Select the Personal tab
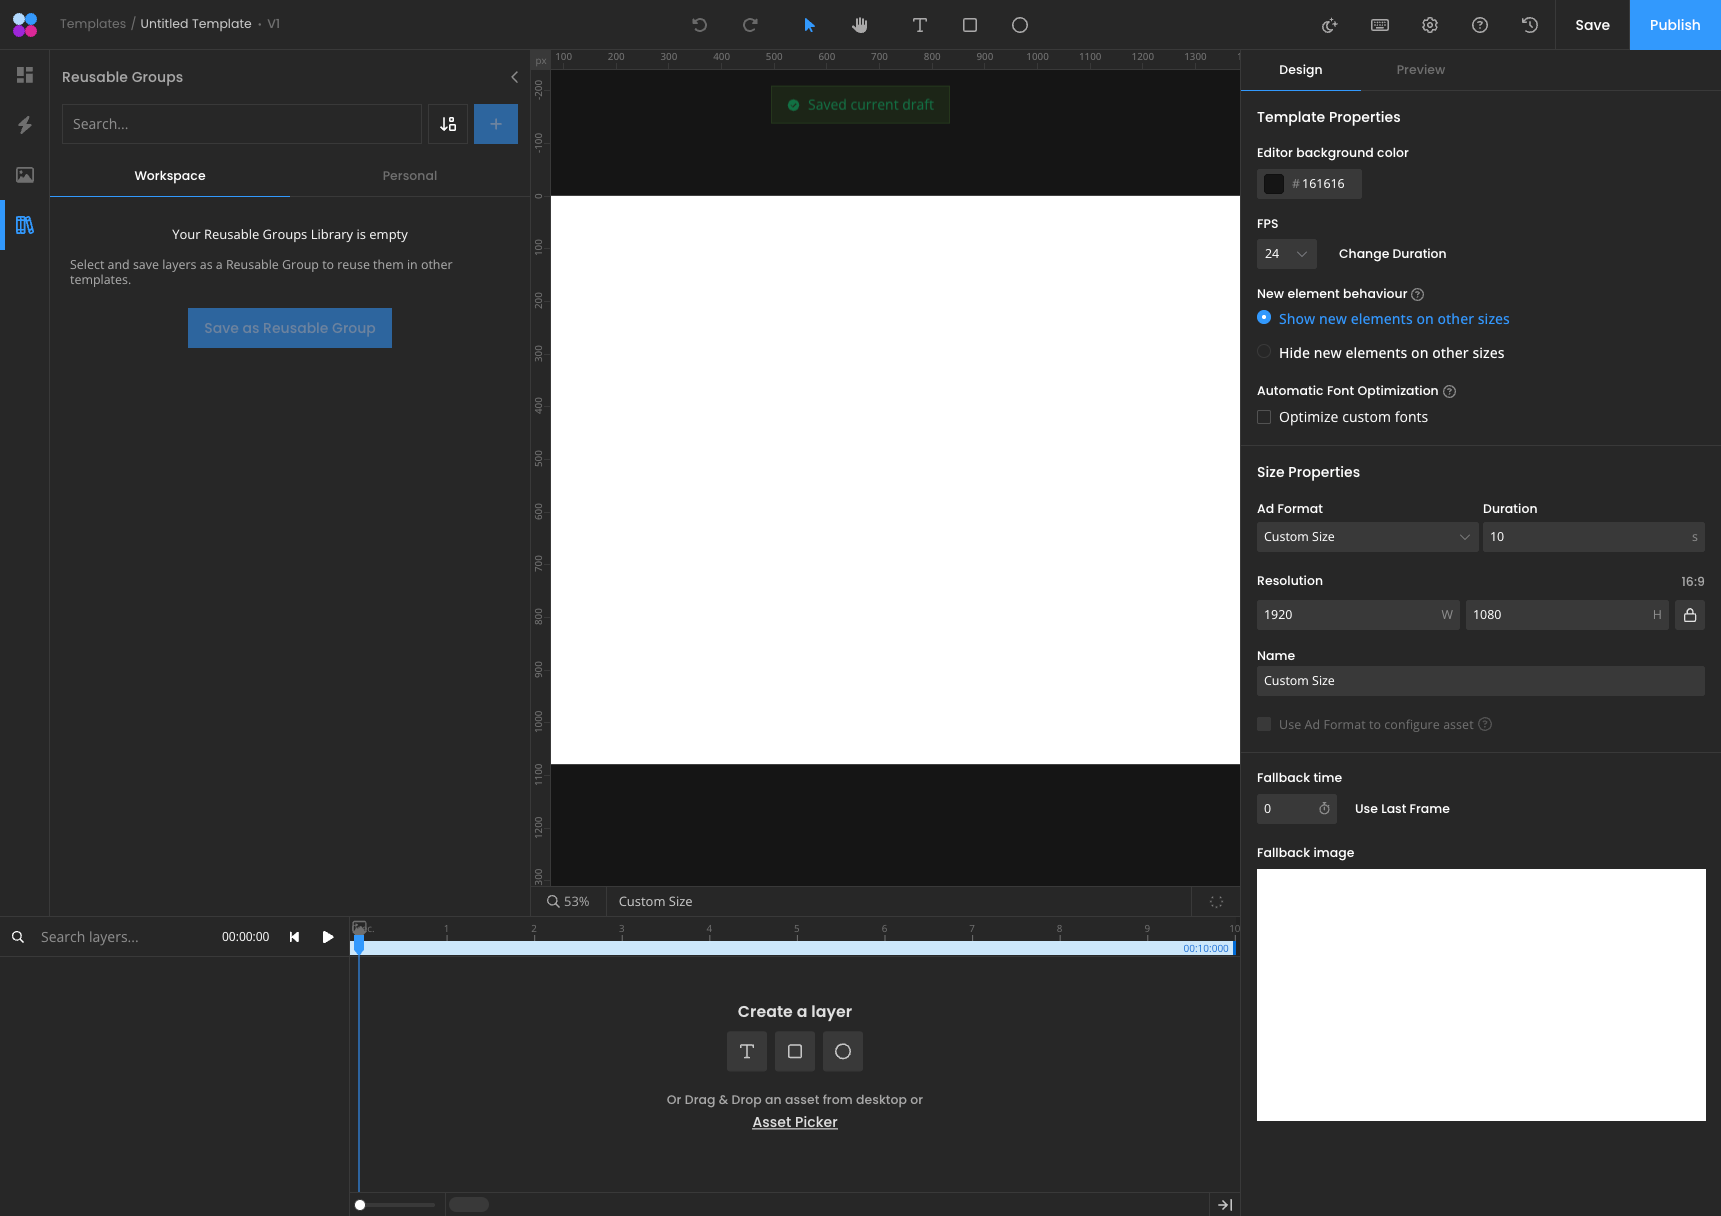1721x1216 pixels. pyautogui.click(x=410, y=176)
